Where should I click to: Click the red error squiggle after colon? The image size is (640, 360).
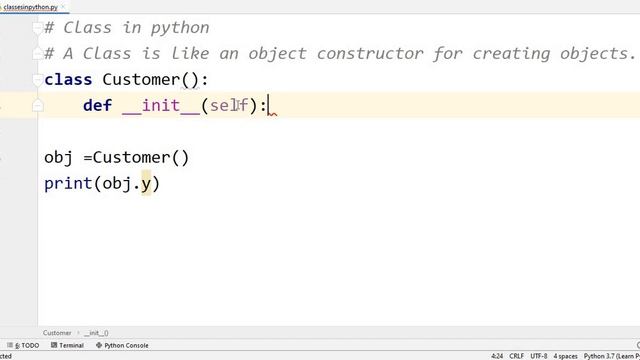[273, 114]
